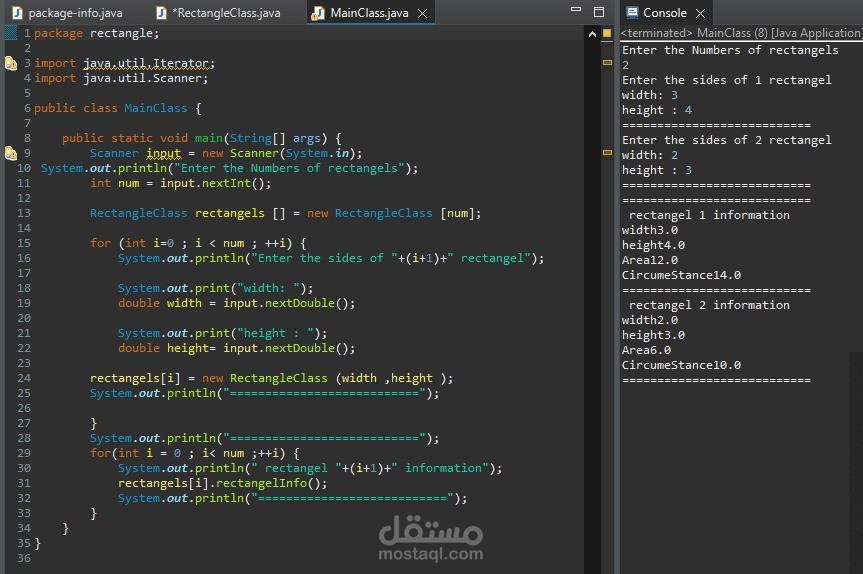The image size is (863, 574).
Task: Activate the Console view tab
Action: pyautogui.click(x=665, y=13)
